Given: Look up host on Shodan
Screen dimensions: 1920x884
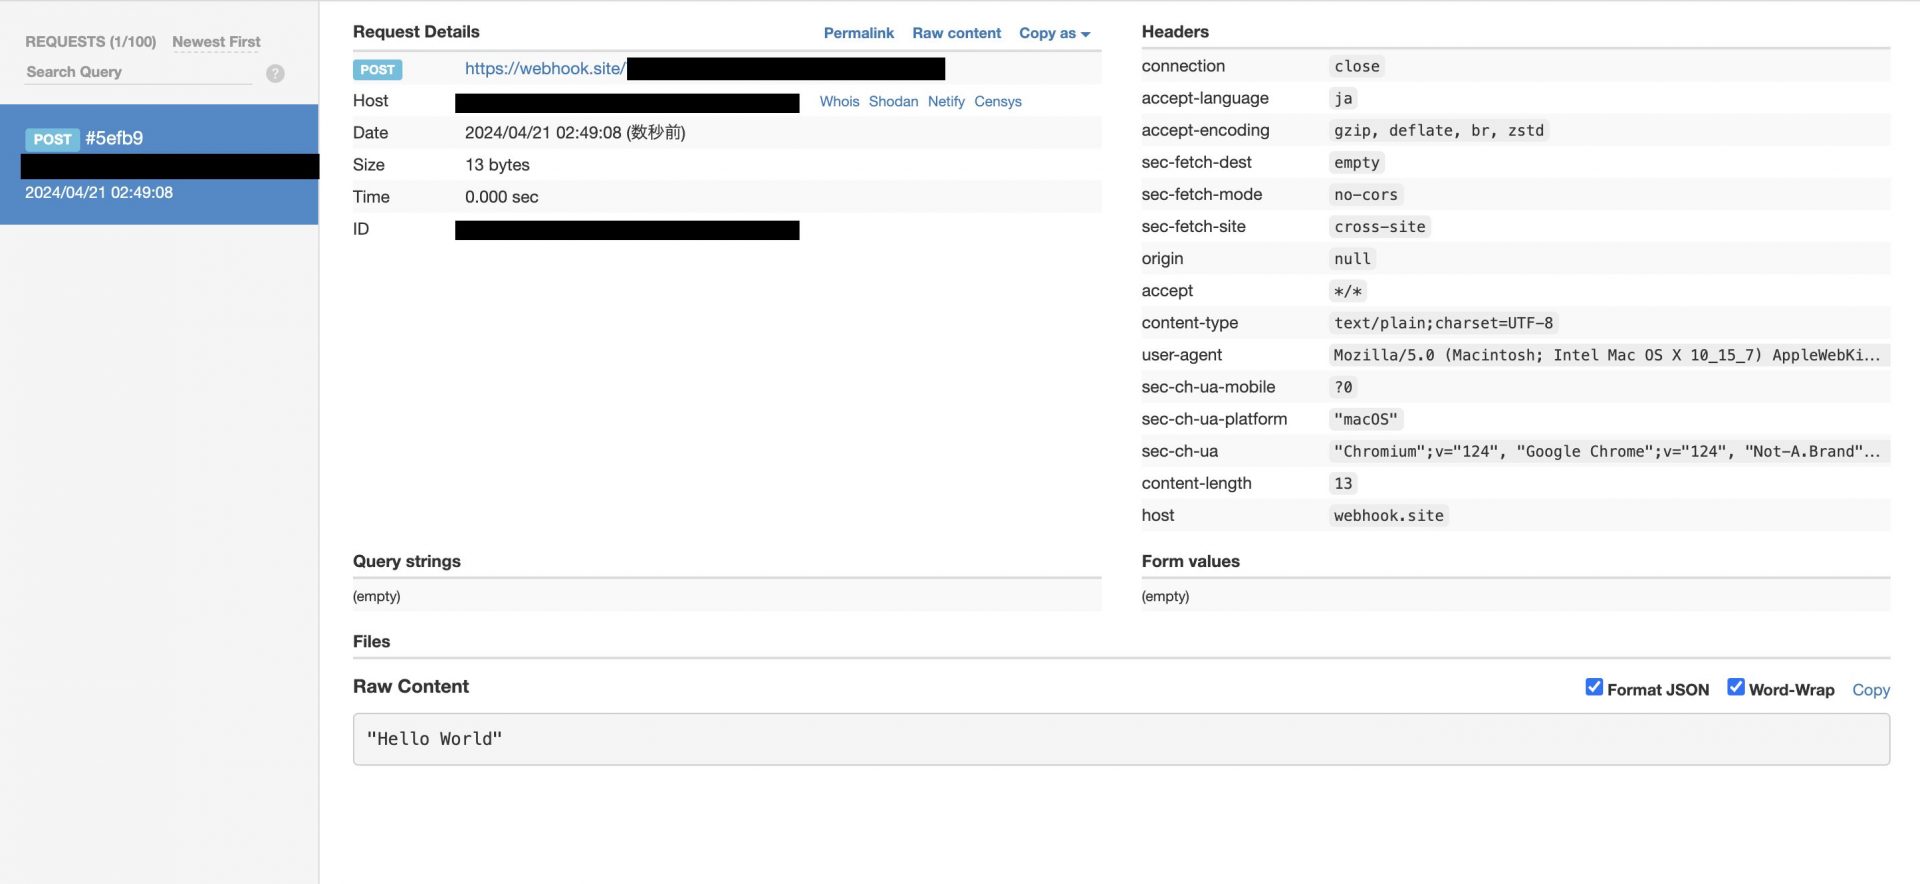Looking at the screenshot, I should (x=893, y=101).
